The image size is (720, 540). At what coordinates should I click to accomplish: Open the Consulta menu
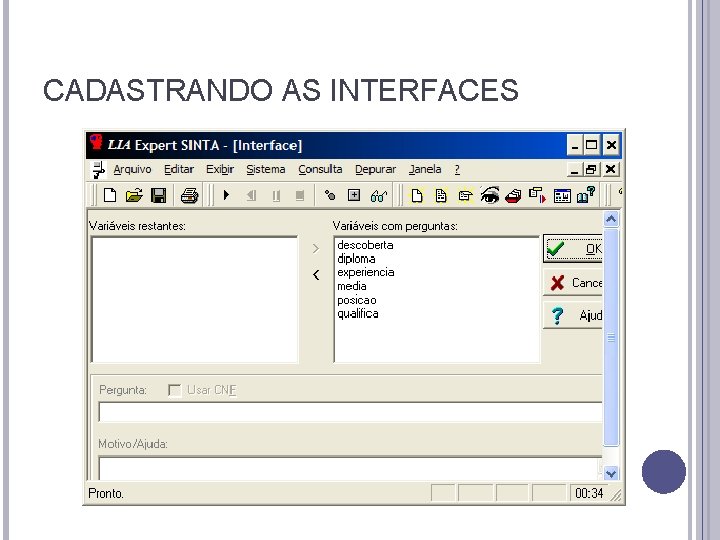[x=320, y=169]
